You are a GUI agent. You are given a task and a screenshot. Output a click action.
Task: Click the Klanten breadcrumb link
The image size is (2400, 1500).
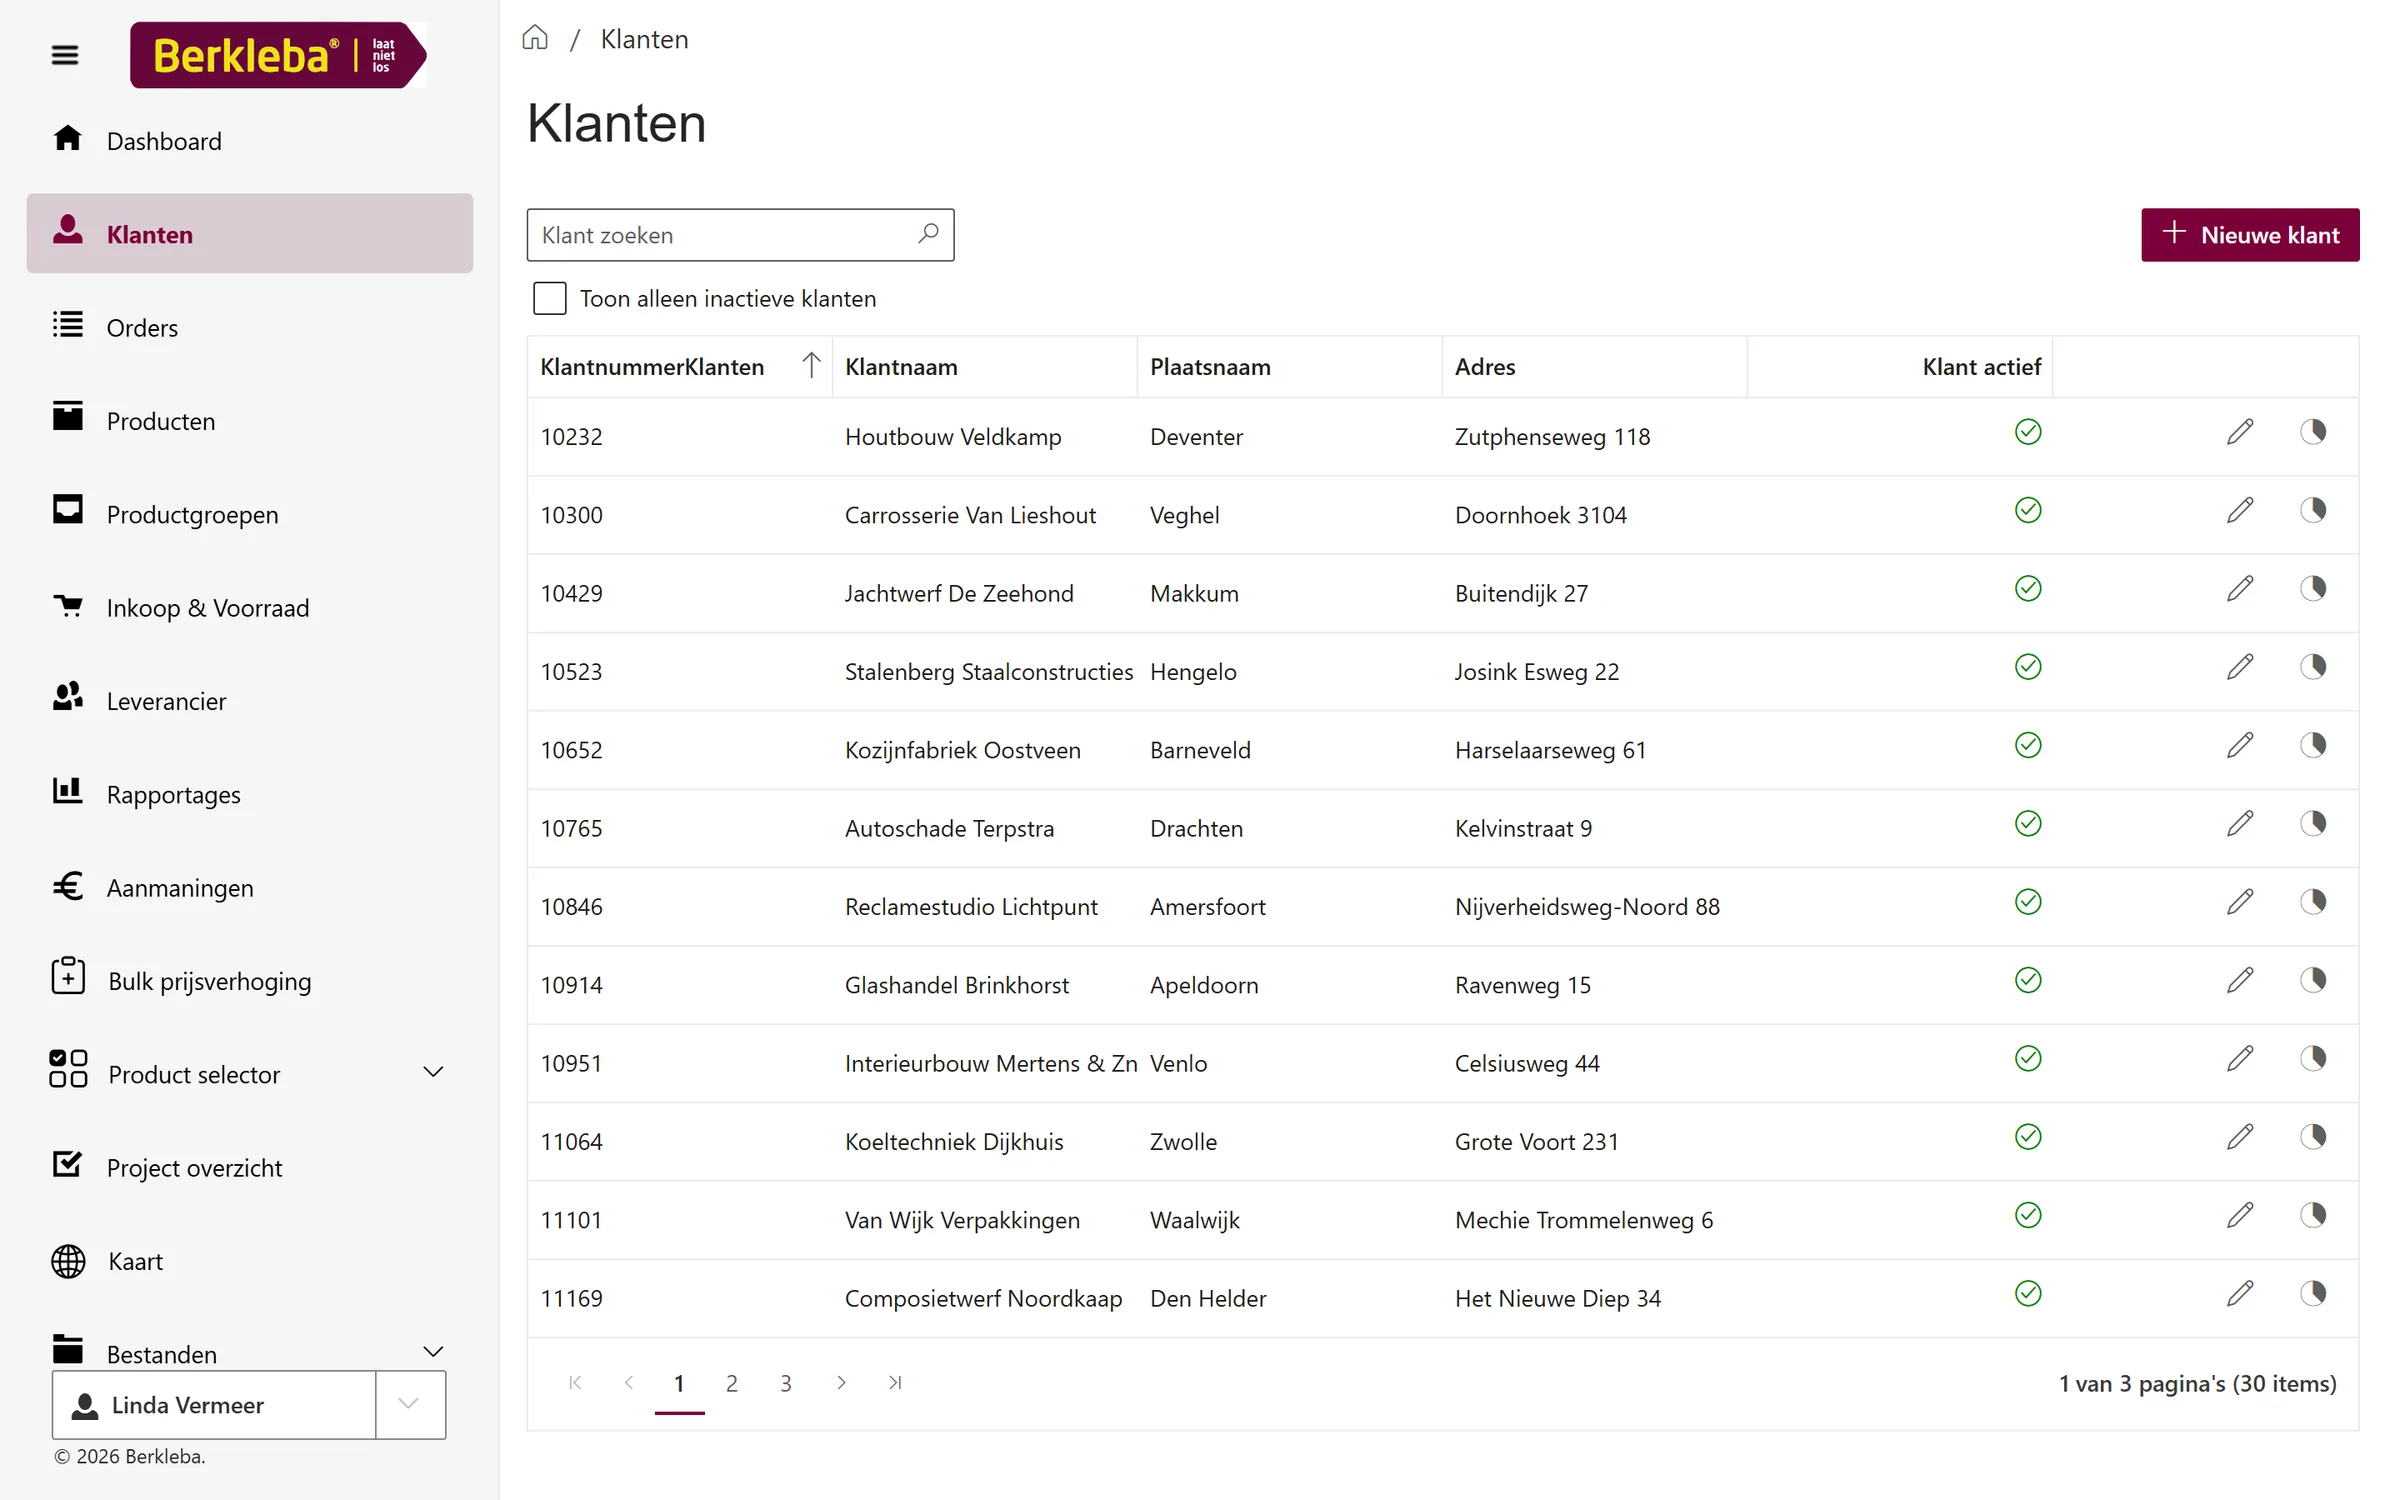tap(644, 39)
